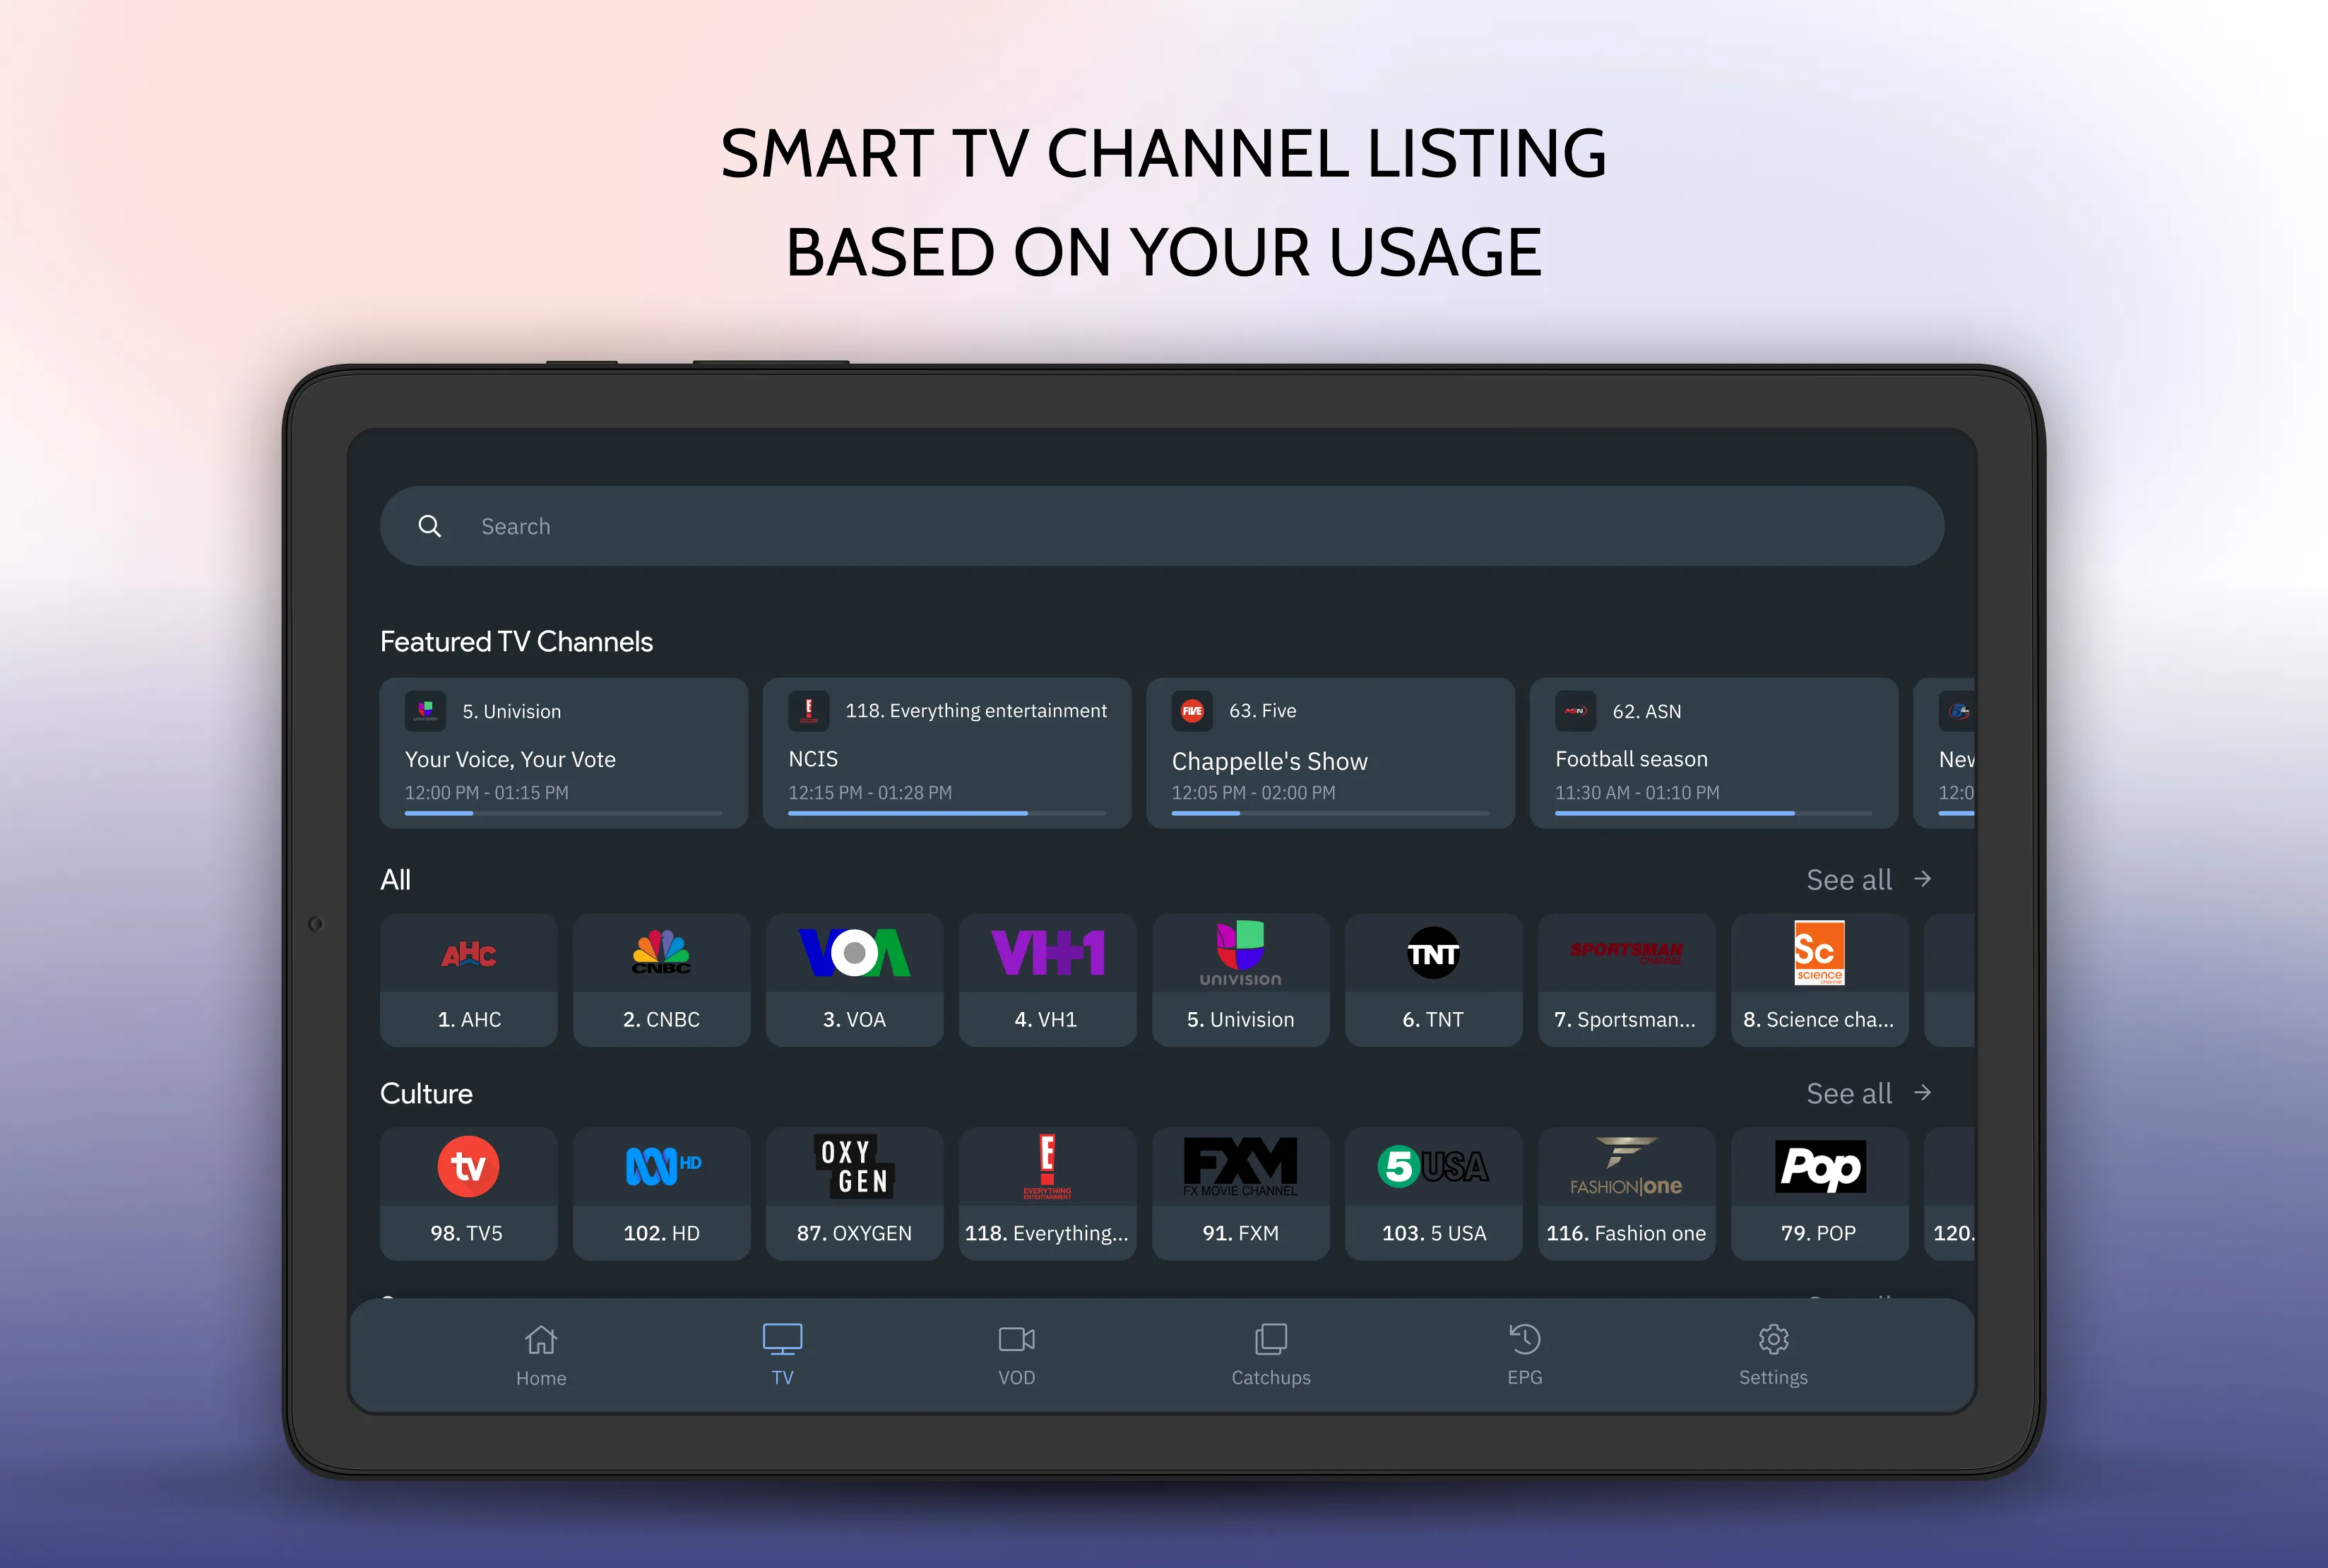Click progress bar of Football season program
The height and width of the screenshot is (1568, 2328).
click(1714, 813)
